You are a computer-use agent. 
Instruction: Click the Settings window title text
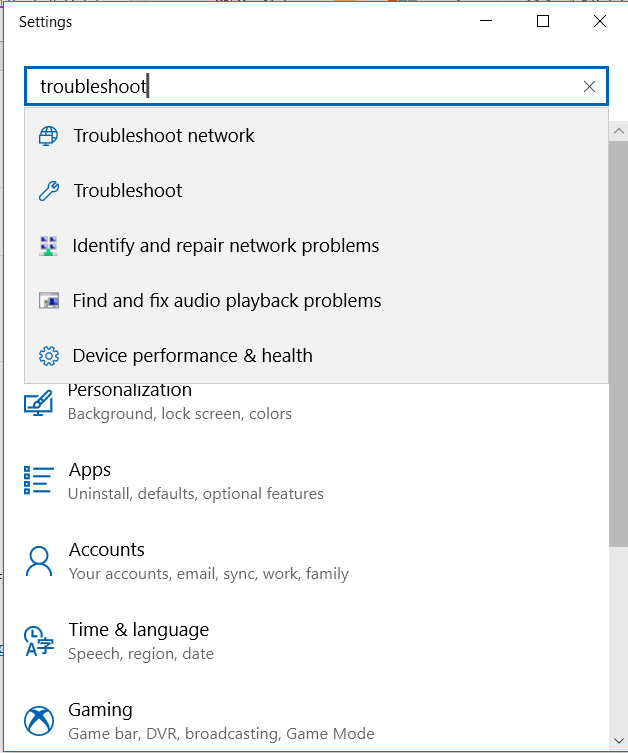click(x=46, y=22)
